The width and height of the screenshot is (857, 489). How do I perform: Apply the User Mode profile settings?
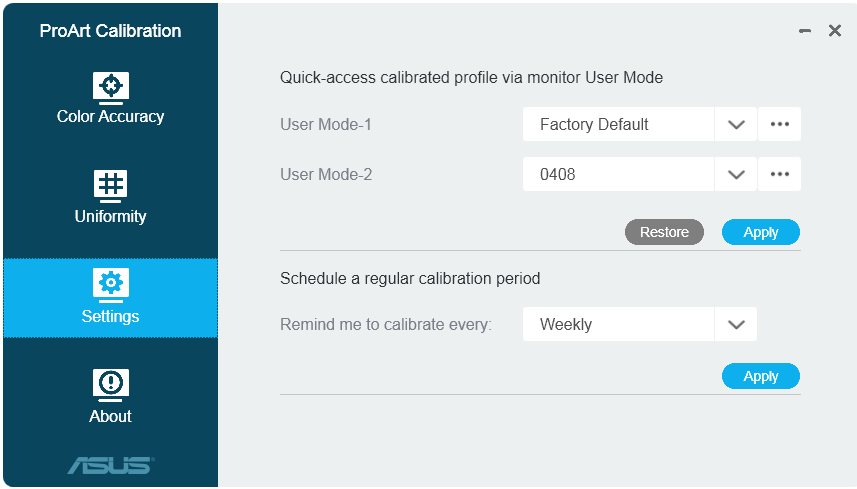(761, 232)
